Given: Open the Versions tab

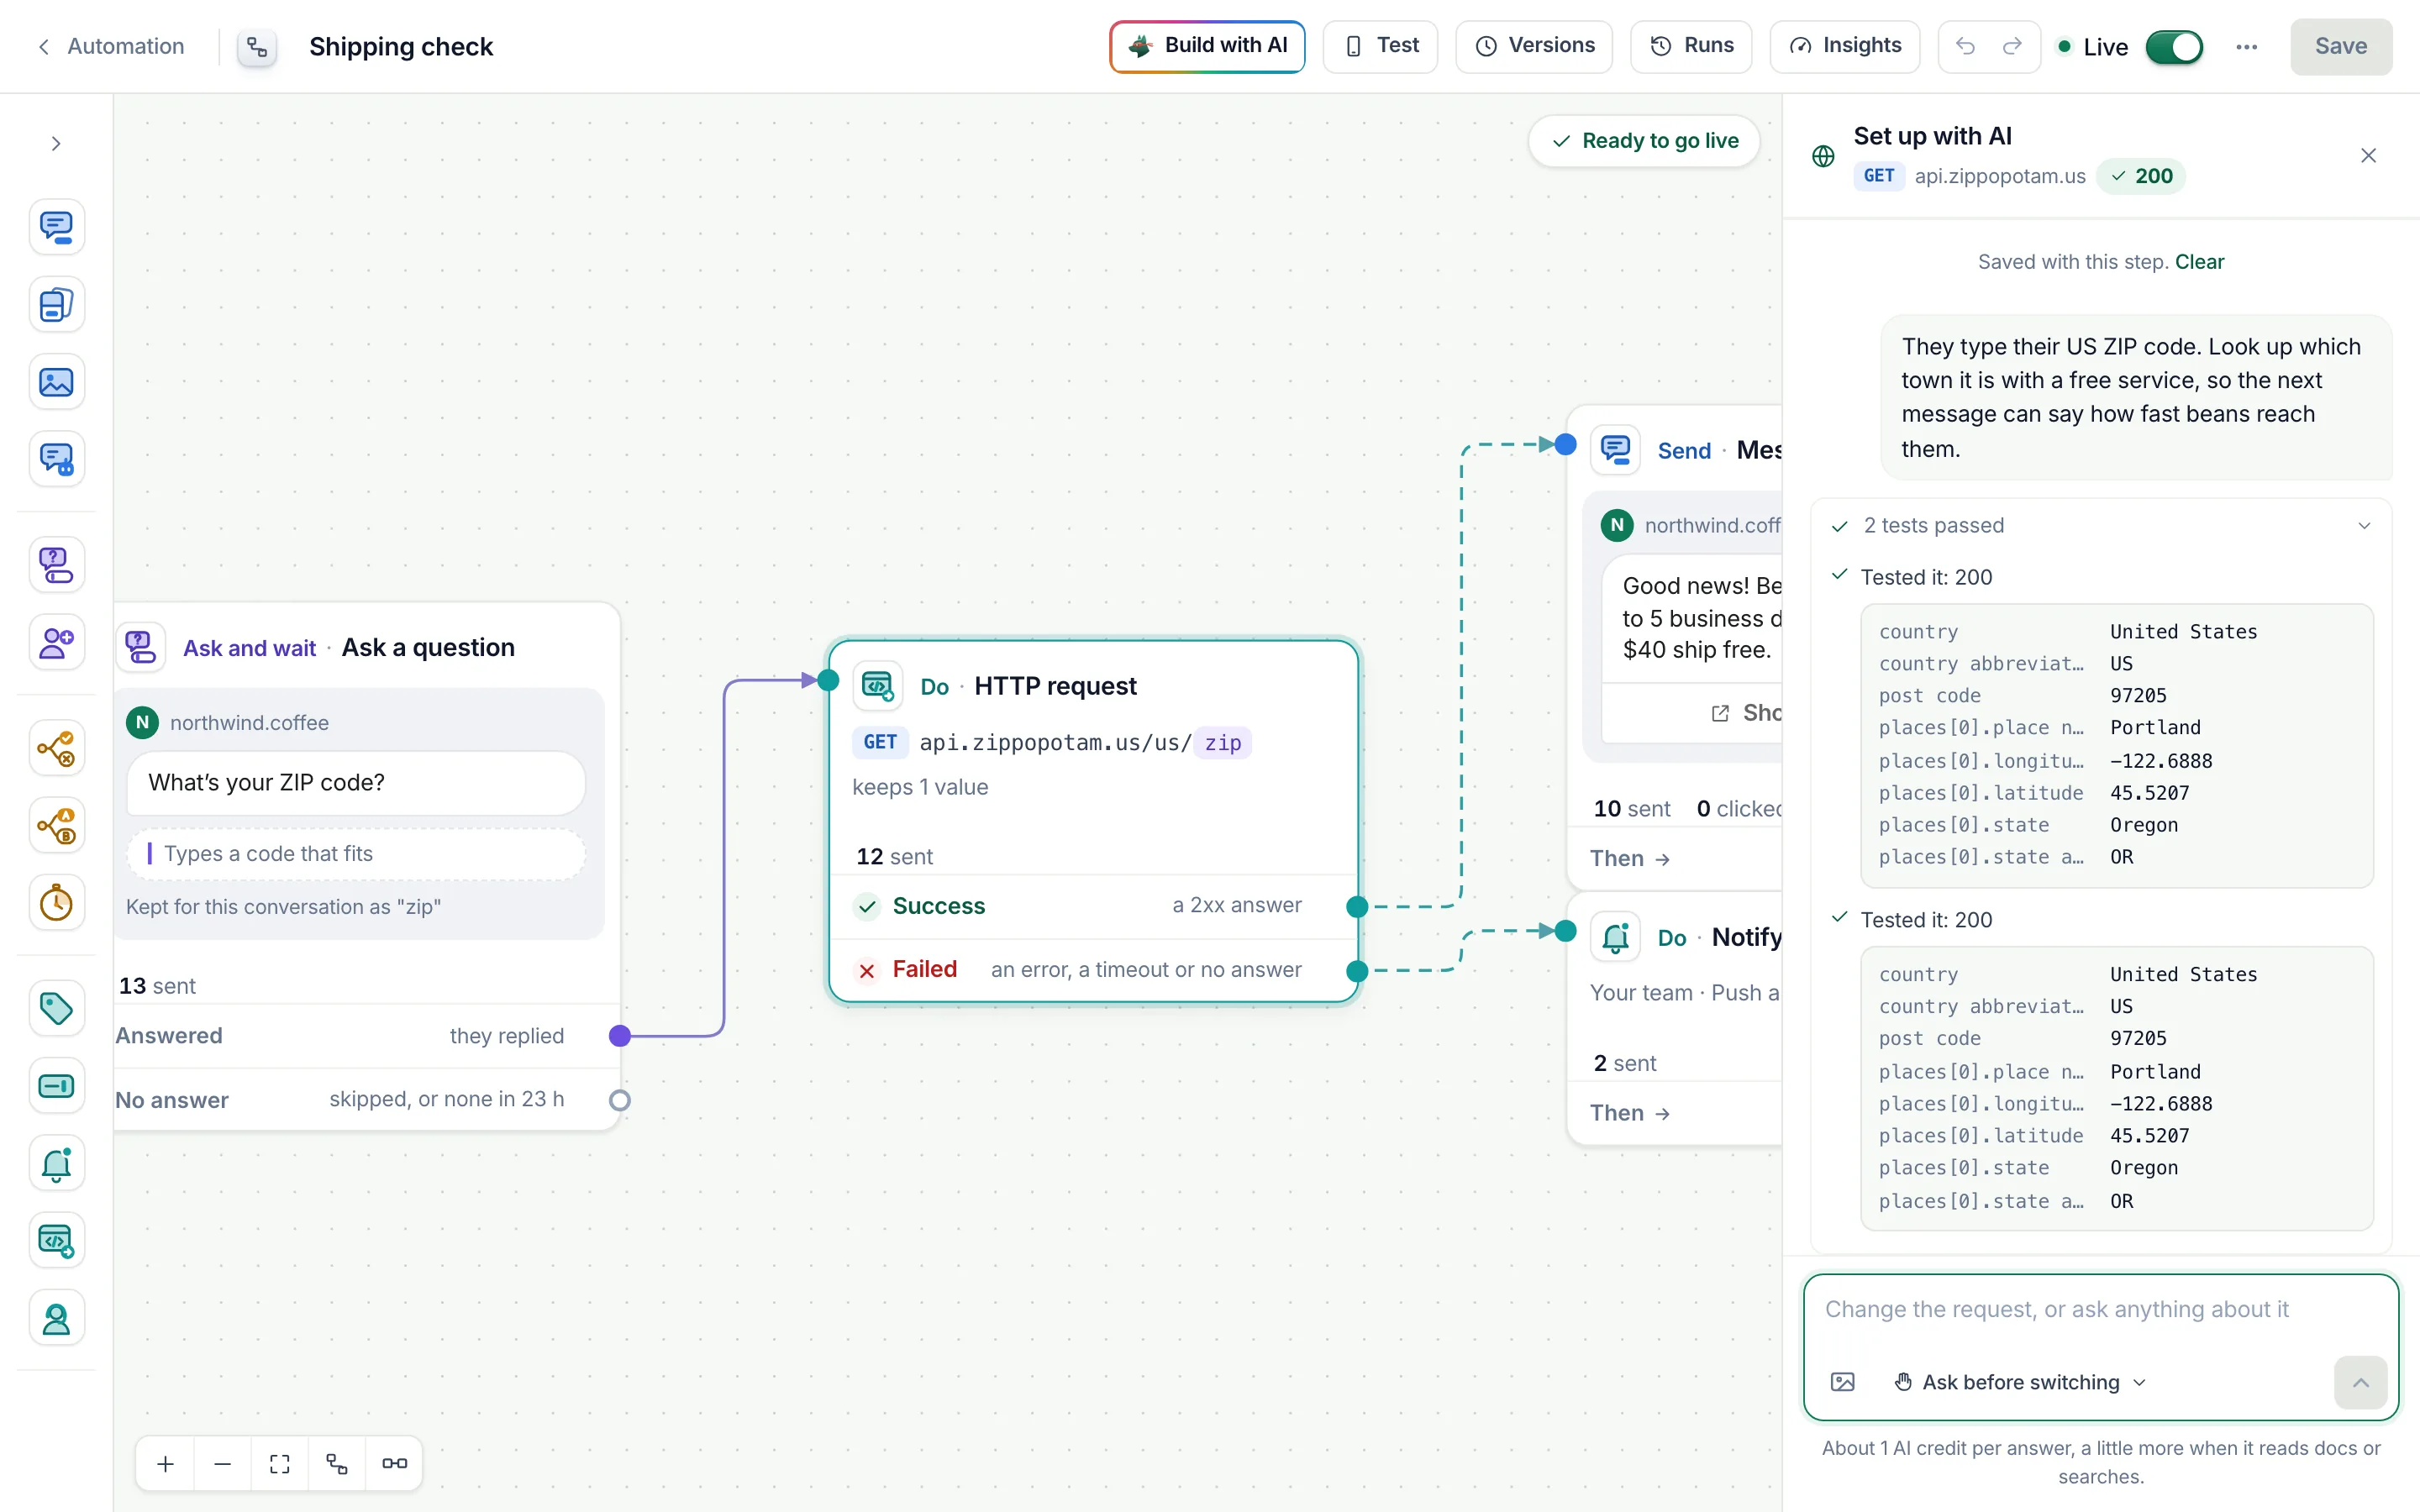Looking at the screenshot, I should 1534,46.
